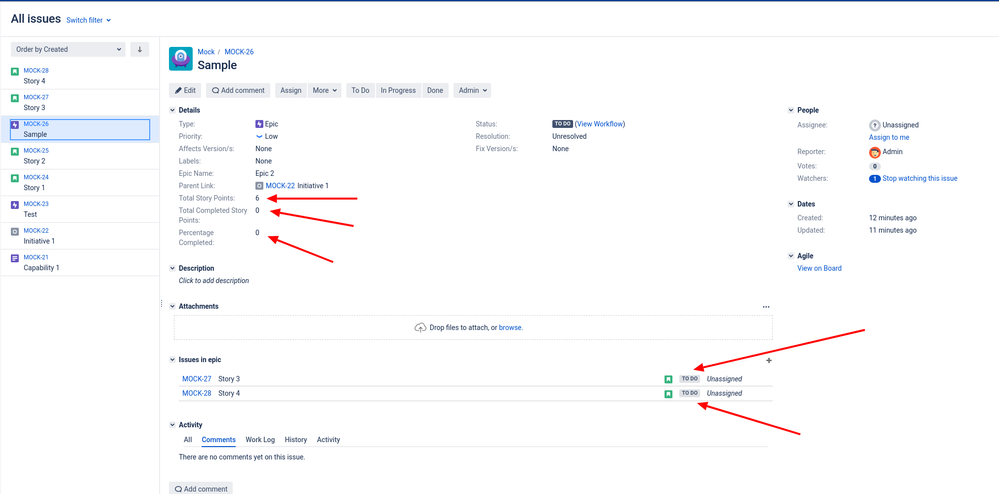This screenshot has height=494, width=999.
Task: Click story icon beside MOCK-28 in list
Action: 15,71
